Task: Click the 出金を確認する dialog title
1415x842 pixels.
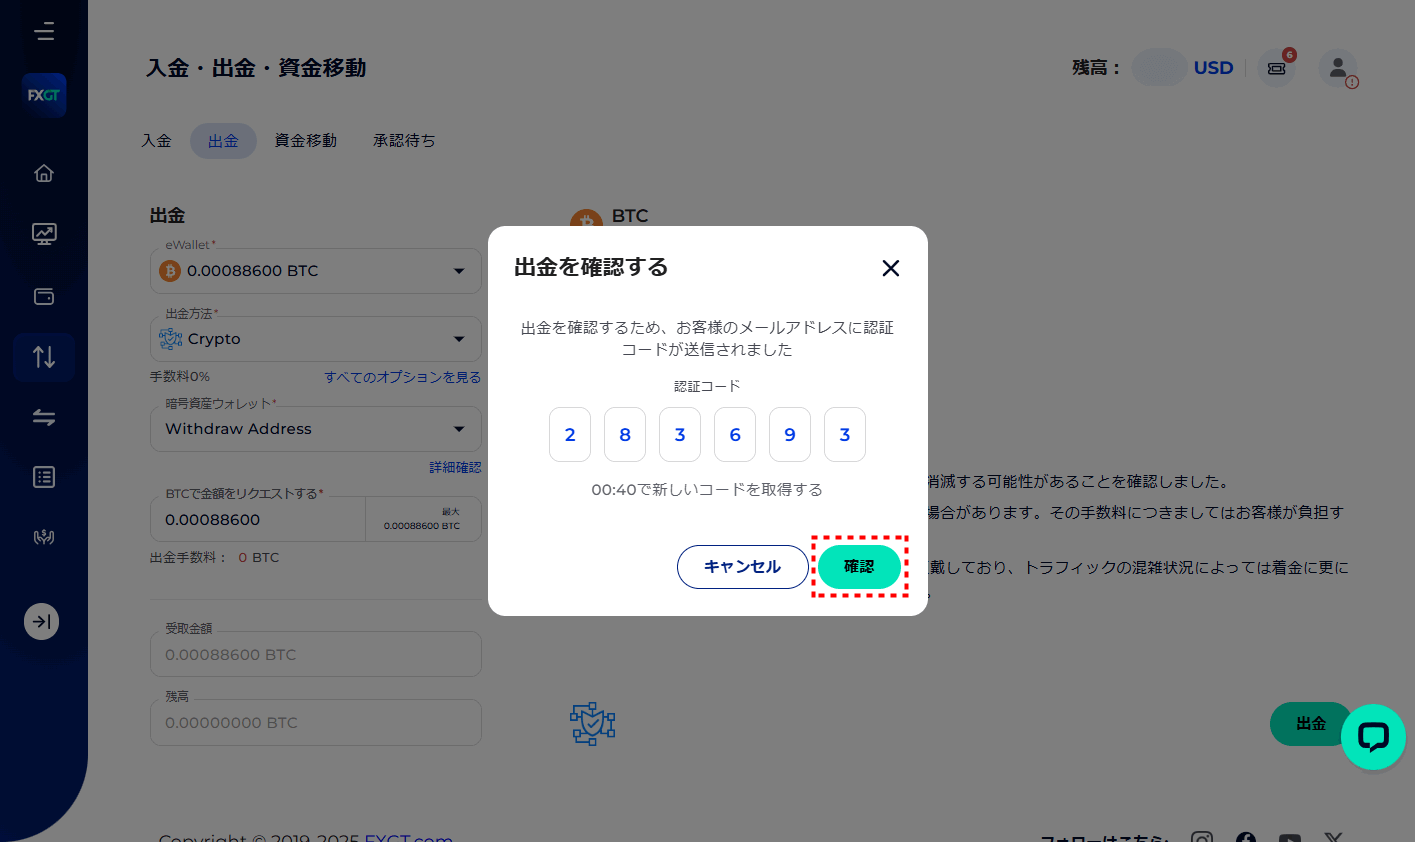Action: (x=591, y=267)
